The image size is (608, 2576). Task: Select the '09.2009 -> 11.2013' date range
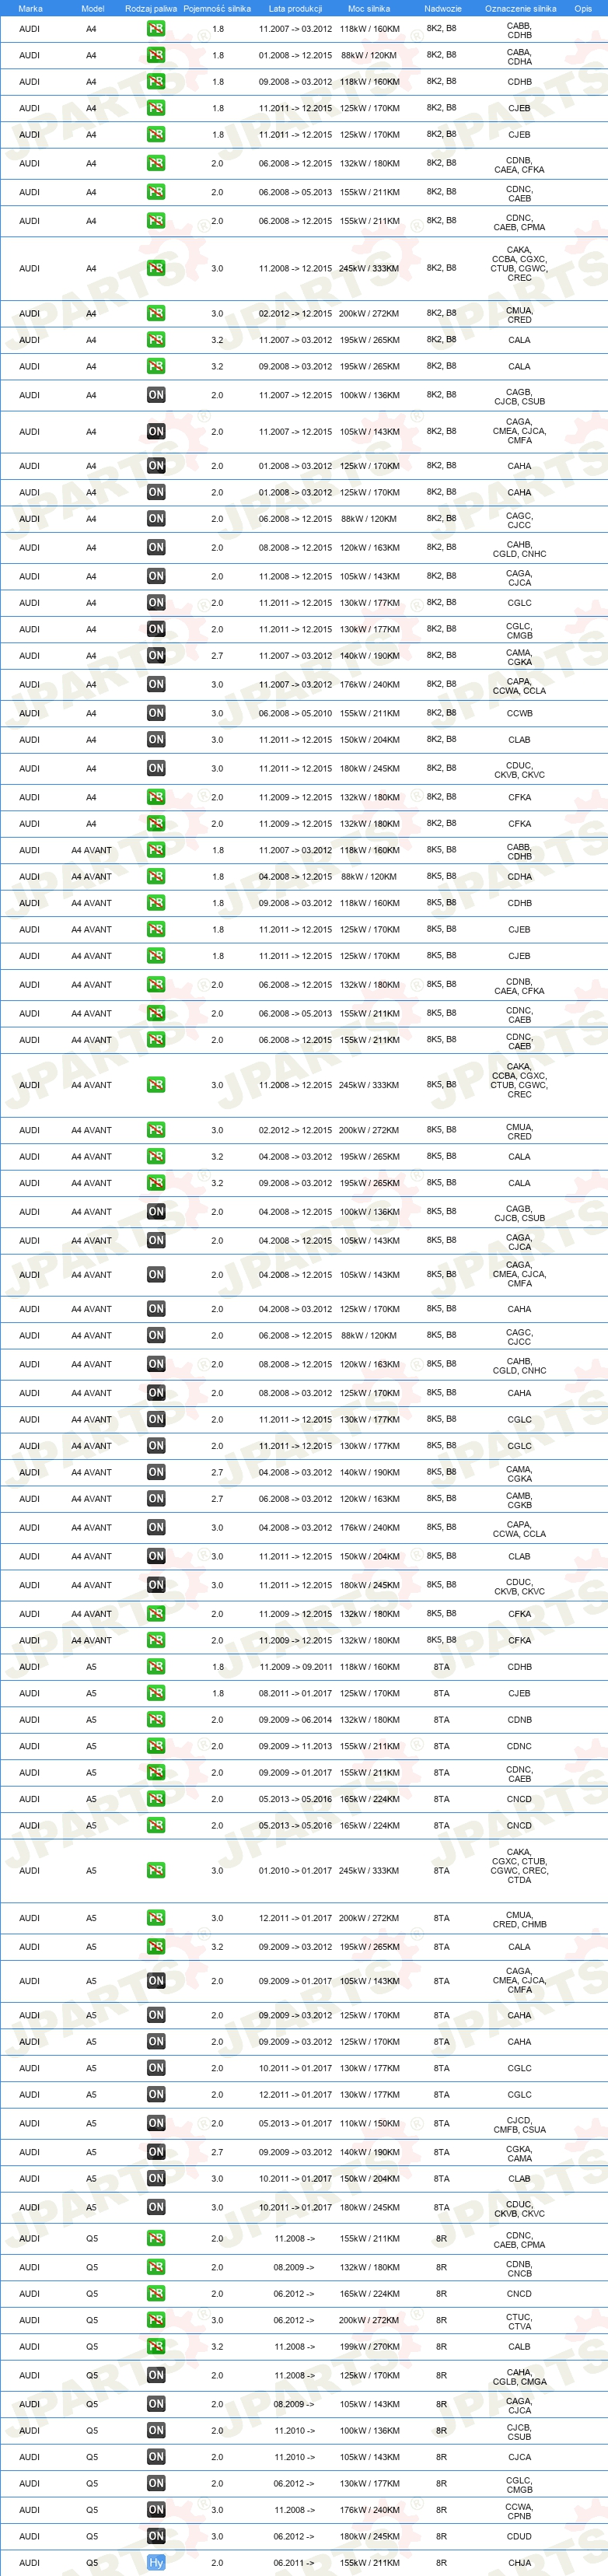coord(295,1746)
